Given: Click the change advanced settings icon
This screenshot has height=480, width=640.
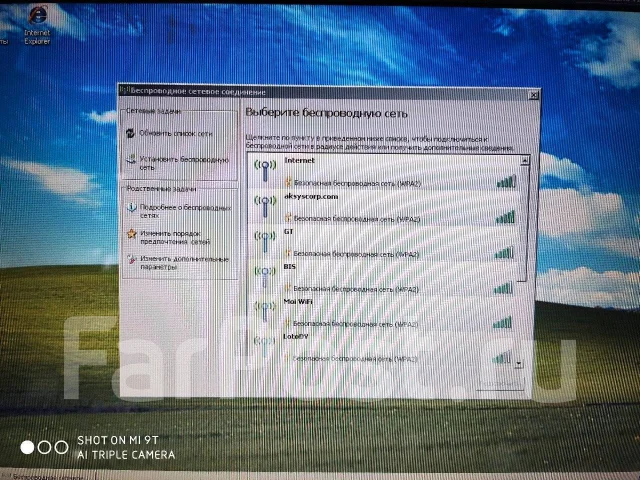Looking at the screenshot, I should click(x=131, y=259).
